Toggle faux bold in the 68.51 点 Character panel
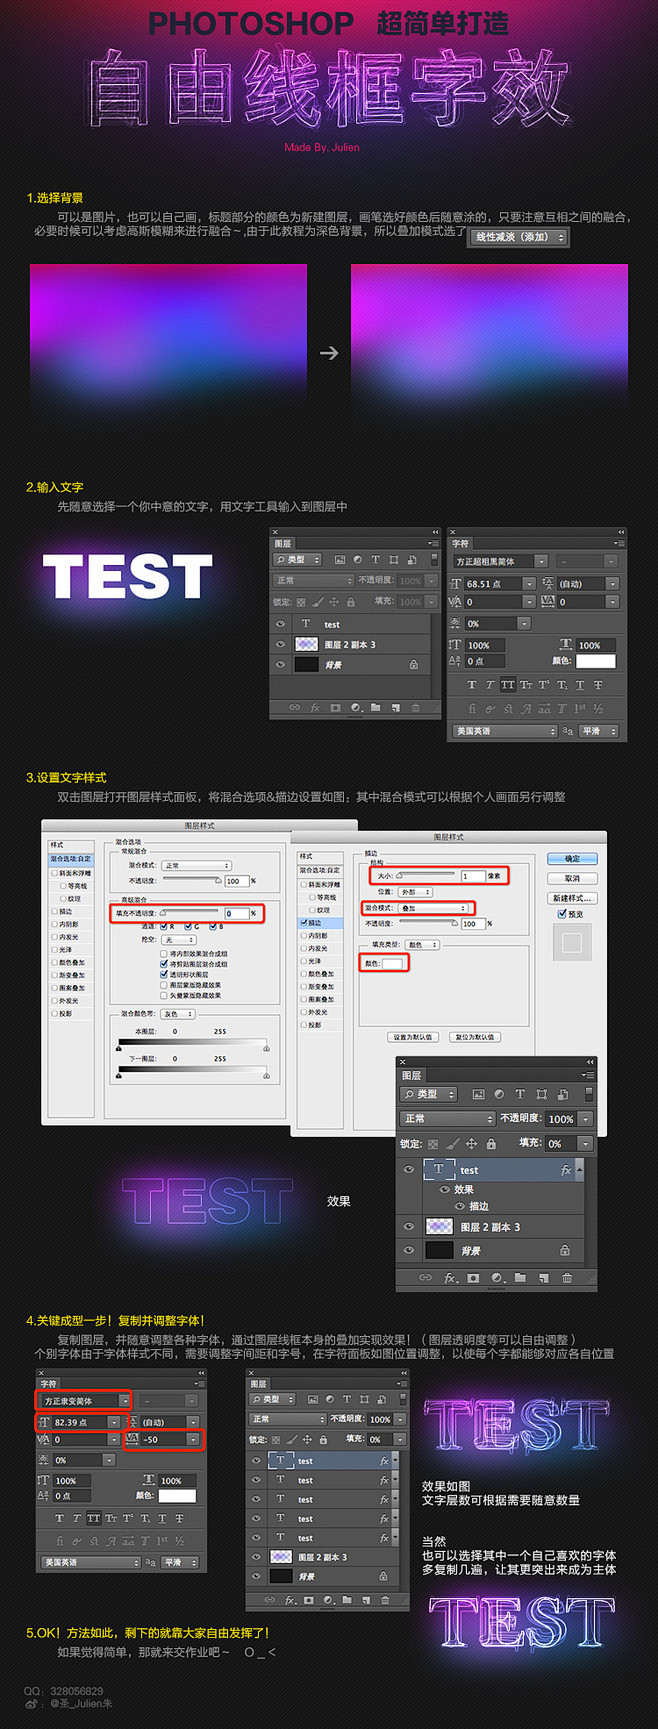Image resolution: width=658 pixels, height=1729 pixels. (472, 685)
